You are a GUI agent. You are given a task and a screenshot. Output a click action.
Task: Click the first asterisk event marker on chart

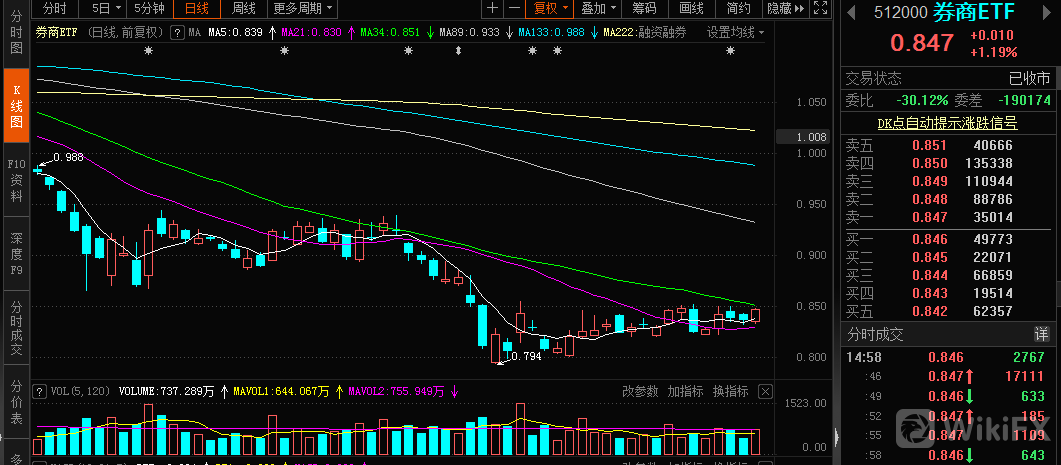149,50
